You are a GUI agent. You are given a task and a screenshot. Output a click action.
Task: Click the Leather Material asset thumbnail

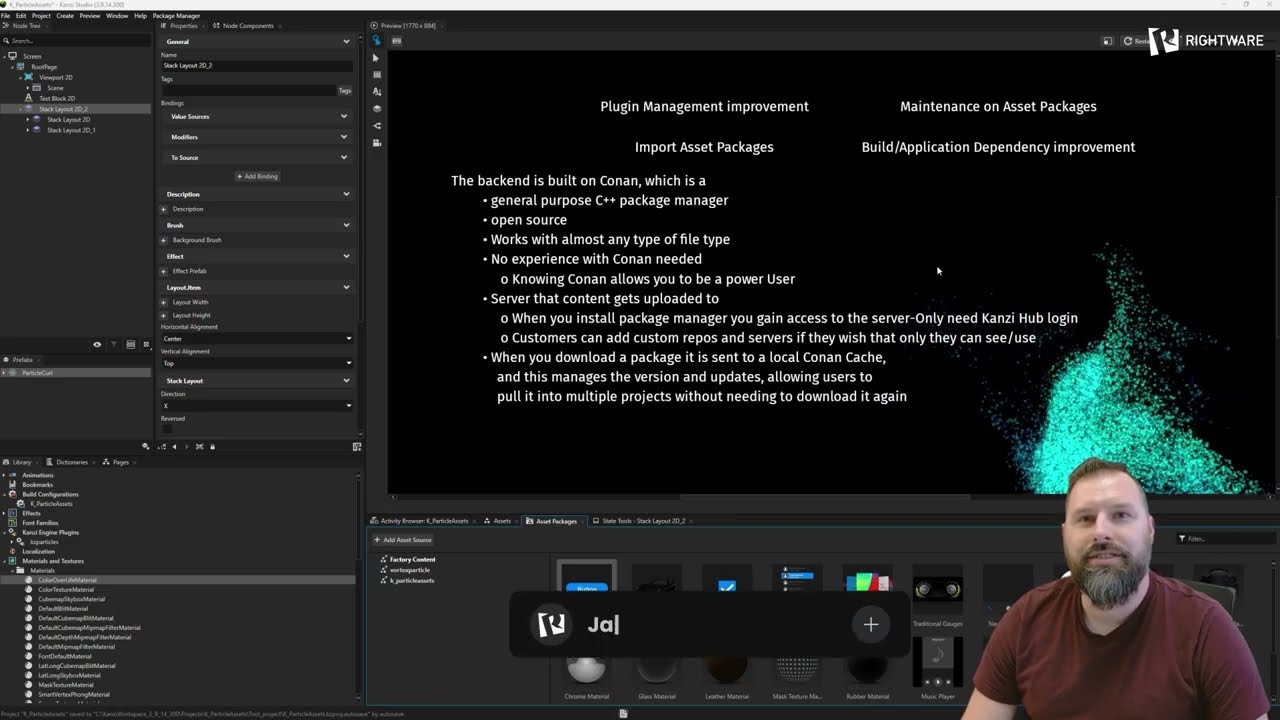pyautogui.click(x=727, y=672)
